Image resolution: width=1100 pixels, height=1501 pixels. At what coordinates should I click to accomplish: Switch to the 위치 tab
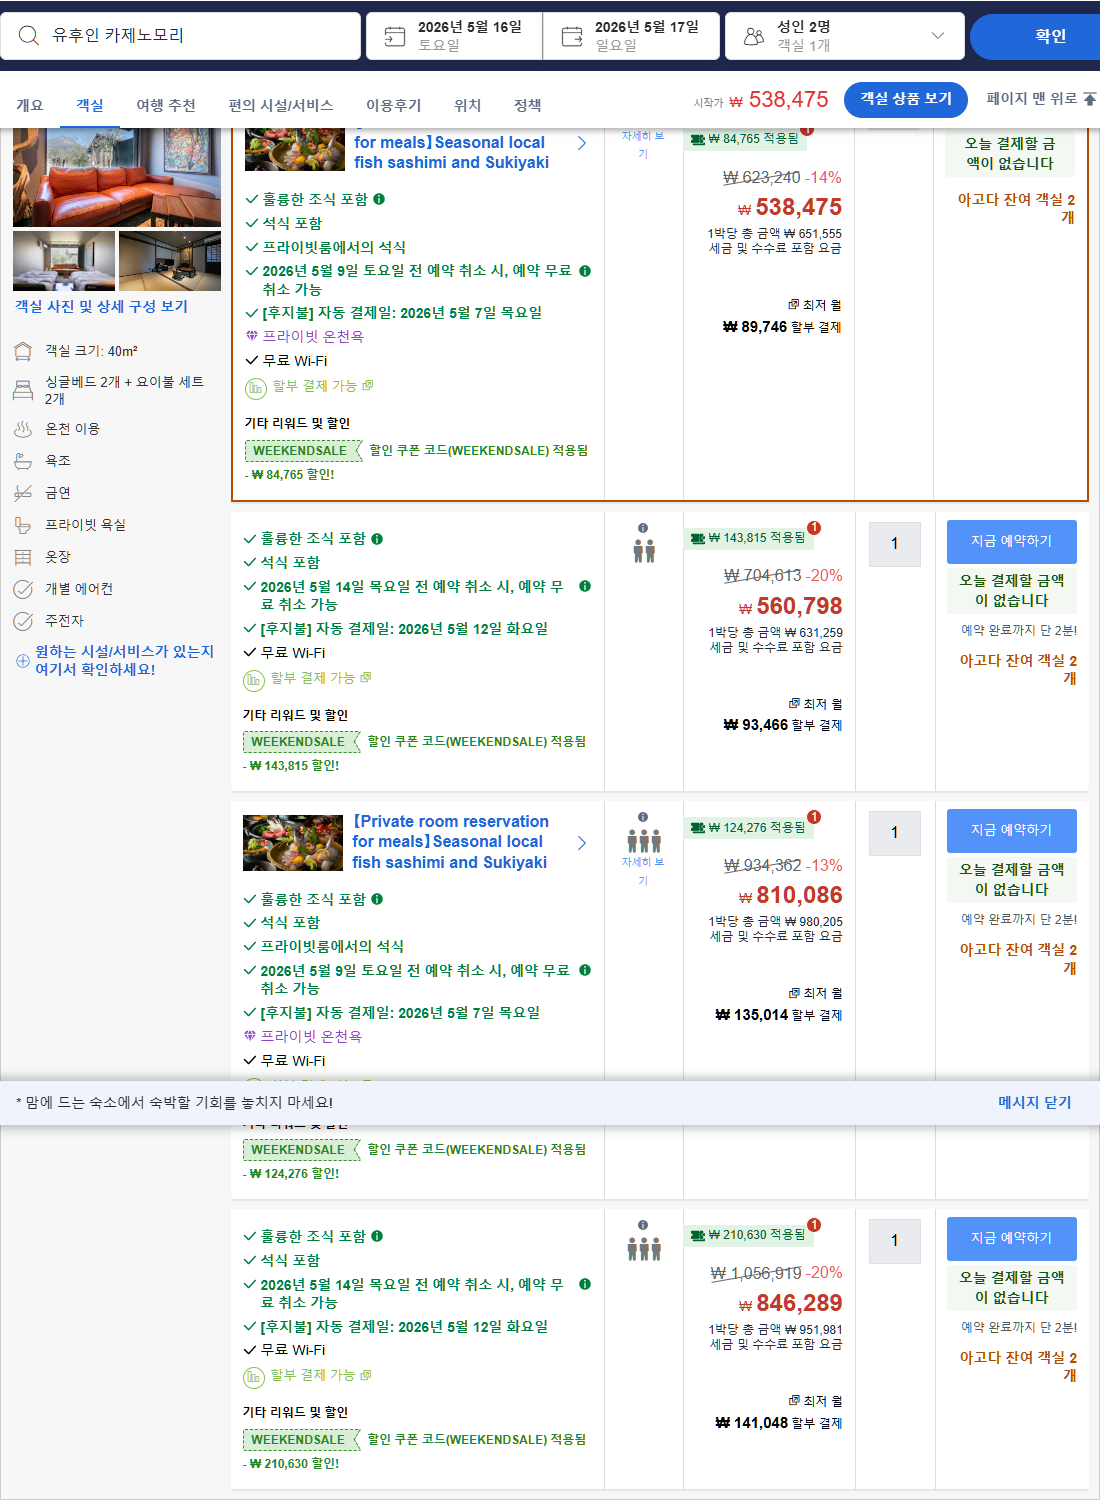click(466, 105)
